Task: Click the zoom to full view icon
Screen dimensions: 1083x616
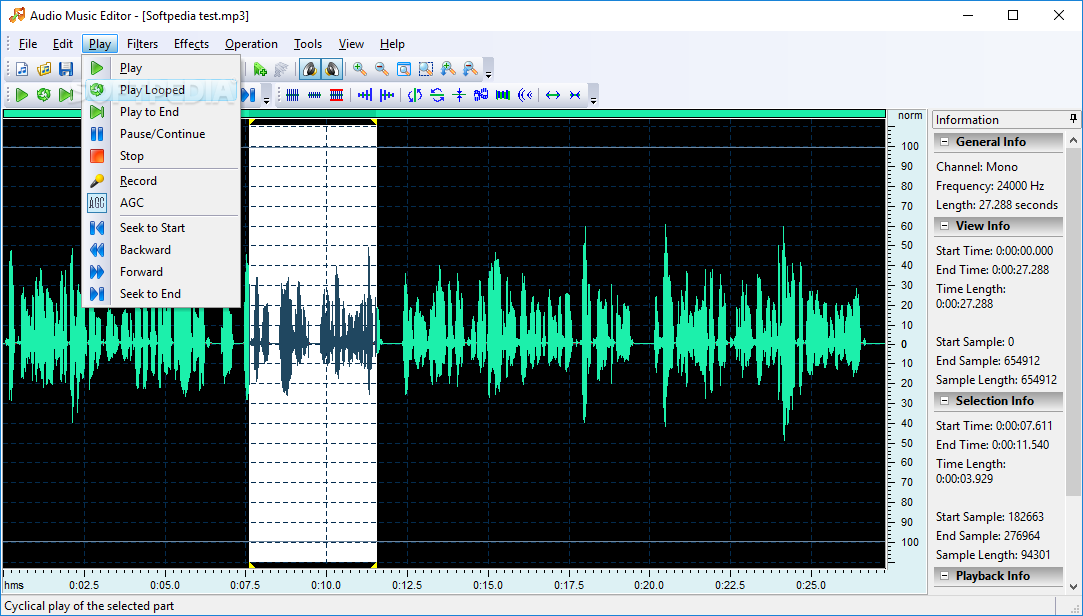Action: 404,69
